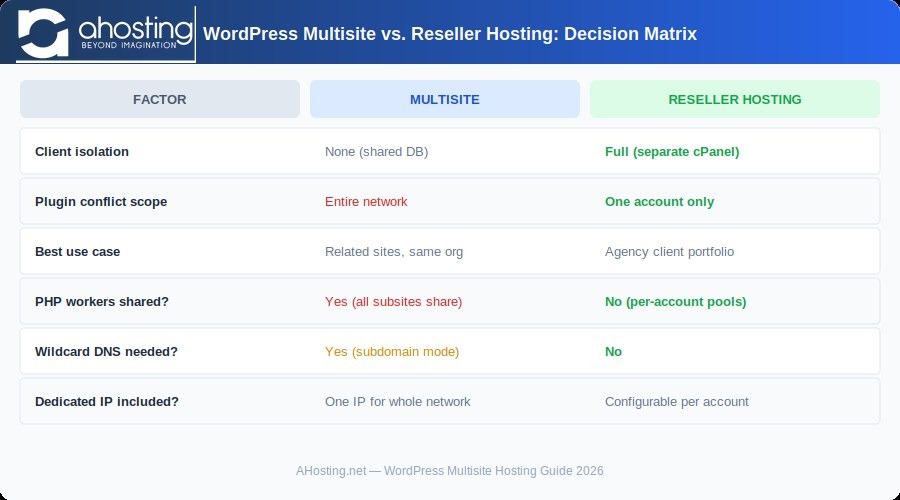Click the 'None (shared DB)' cell
The width and height of the screenshot is (900, 500).
tap(377, 152)
